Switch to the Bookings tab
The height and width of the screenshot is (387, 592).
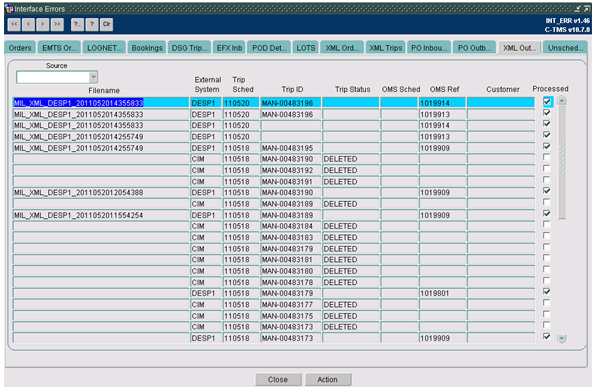pyautogui.click(x=147, y=48)
